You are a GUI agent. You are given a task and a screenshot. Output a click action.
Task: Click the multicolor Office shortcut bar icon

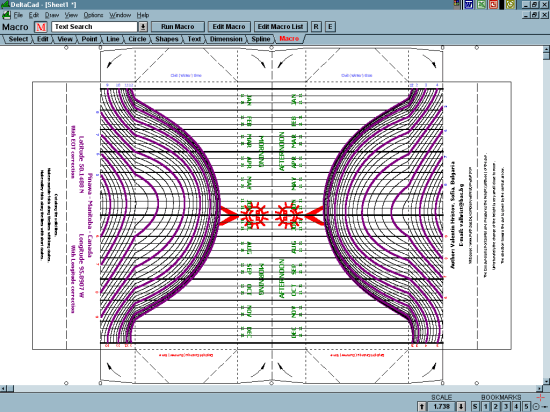pyautogui.click(x=457, y=4)
